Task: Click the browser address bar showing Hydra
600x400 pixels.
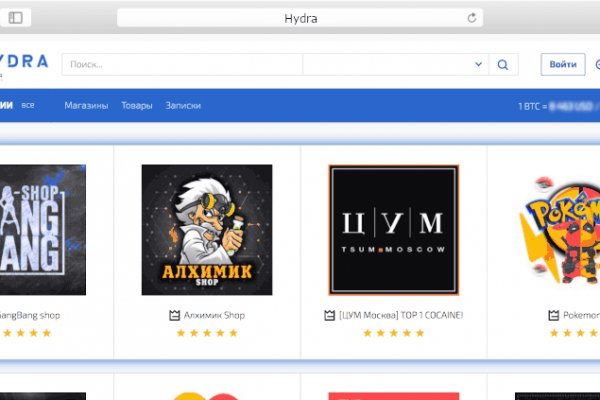Action: [x=300, y=18]
